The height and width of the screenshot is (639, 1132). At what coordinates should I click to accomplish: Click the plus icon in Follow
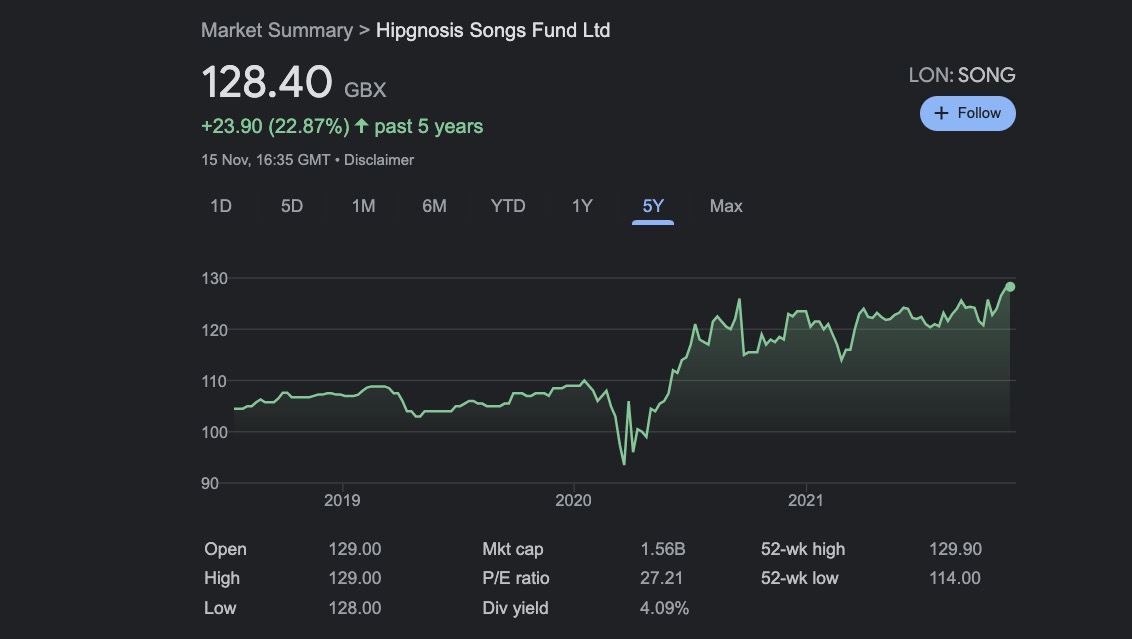pyautogui.click(x=941, y=113)
